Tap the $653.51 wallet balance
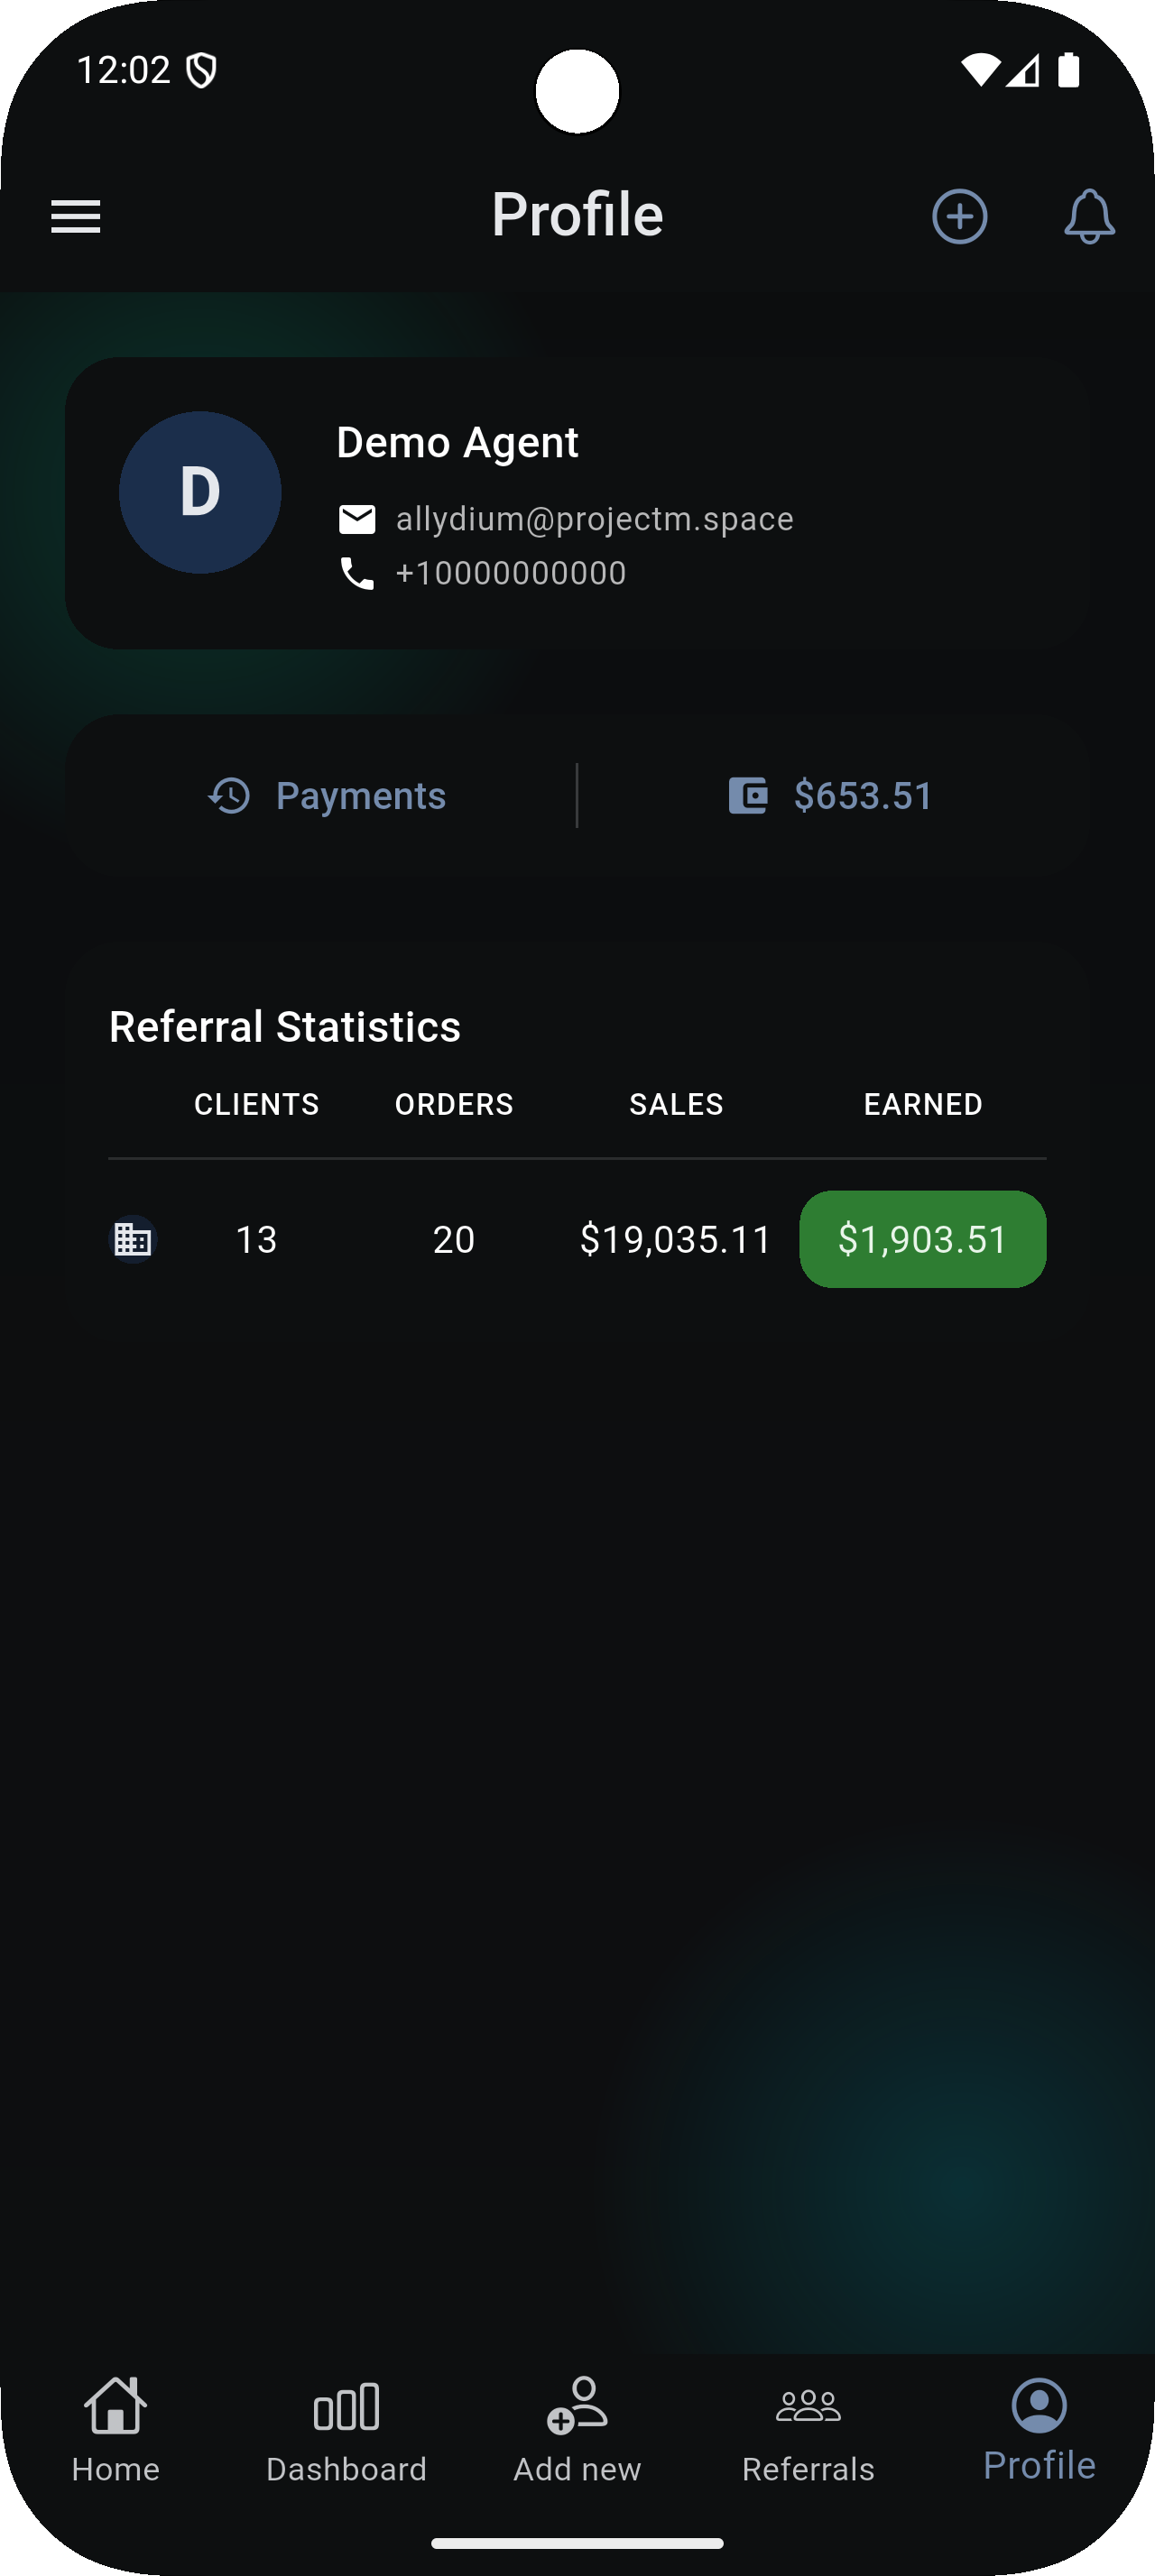The image size is (1155, 2576). (x=863, y=796)
